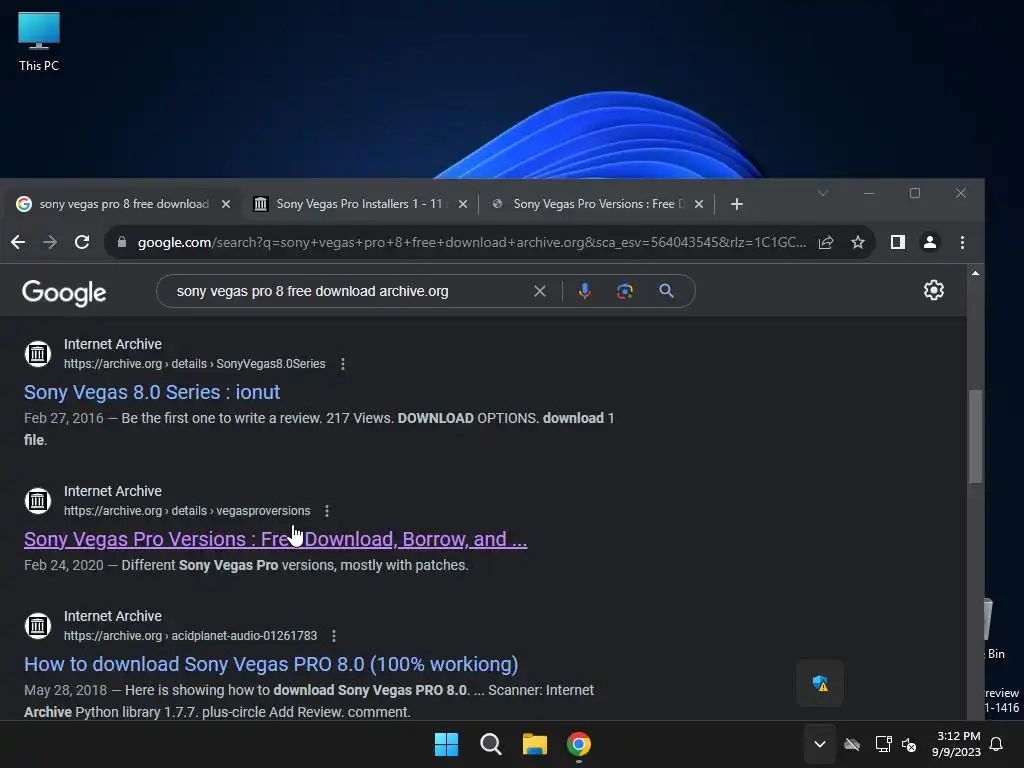View site info lock icon
Viewport: 1024px width, 768px height.
pos(121,242)
